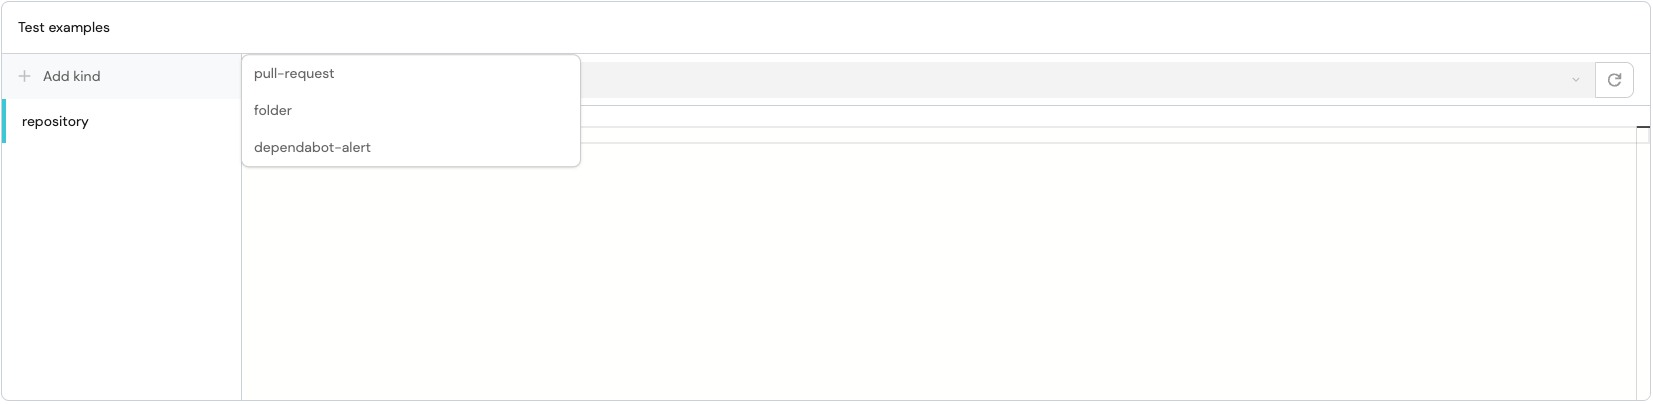Select dependabot-alert from the kind menu
This screenshot has height=404, width=1653.
tap(312, 148)
